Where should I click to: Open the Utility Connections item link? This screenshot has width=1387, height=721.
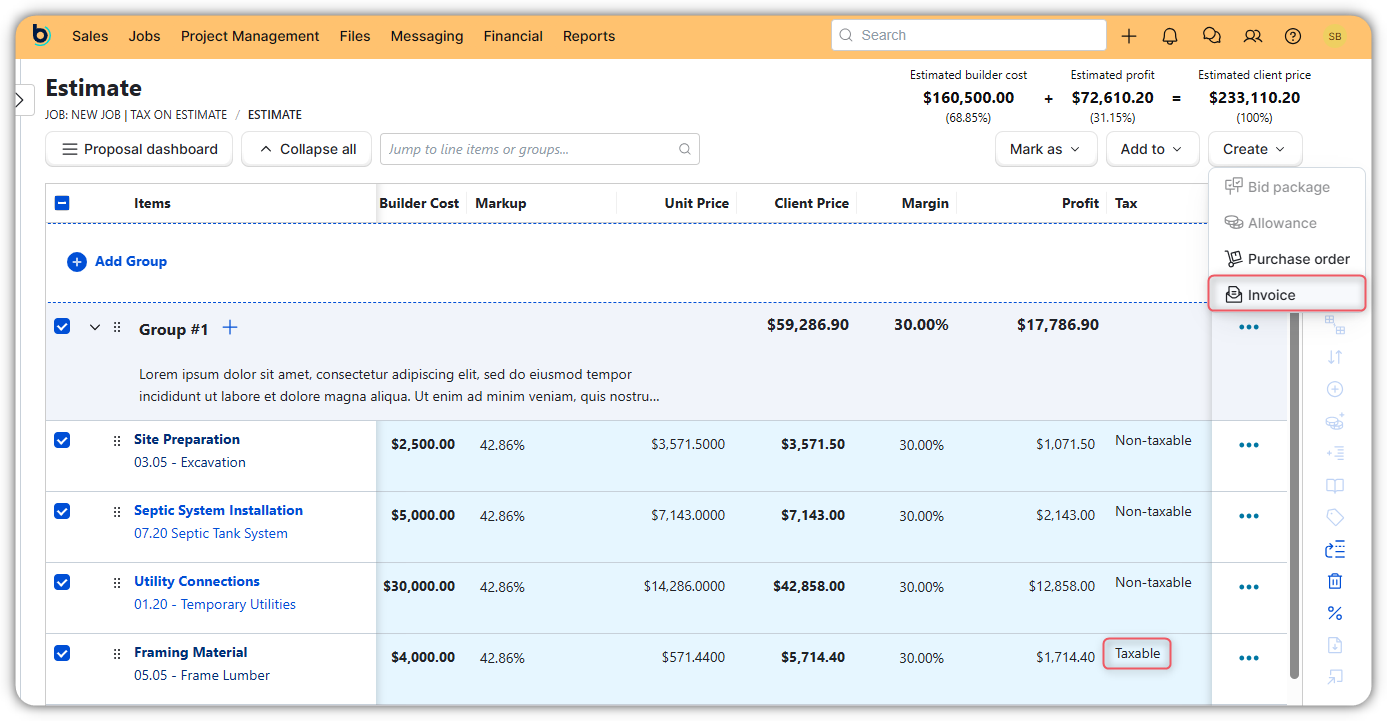[x=197, y=581]
